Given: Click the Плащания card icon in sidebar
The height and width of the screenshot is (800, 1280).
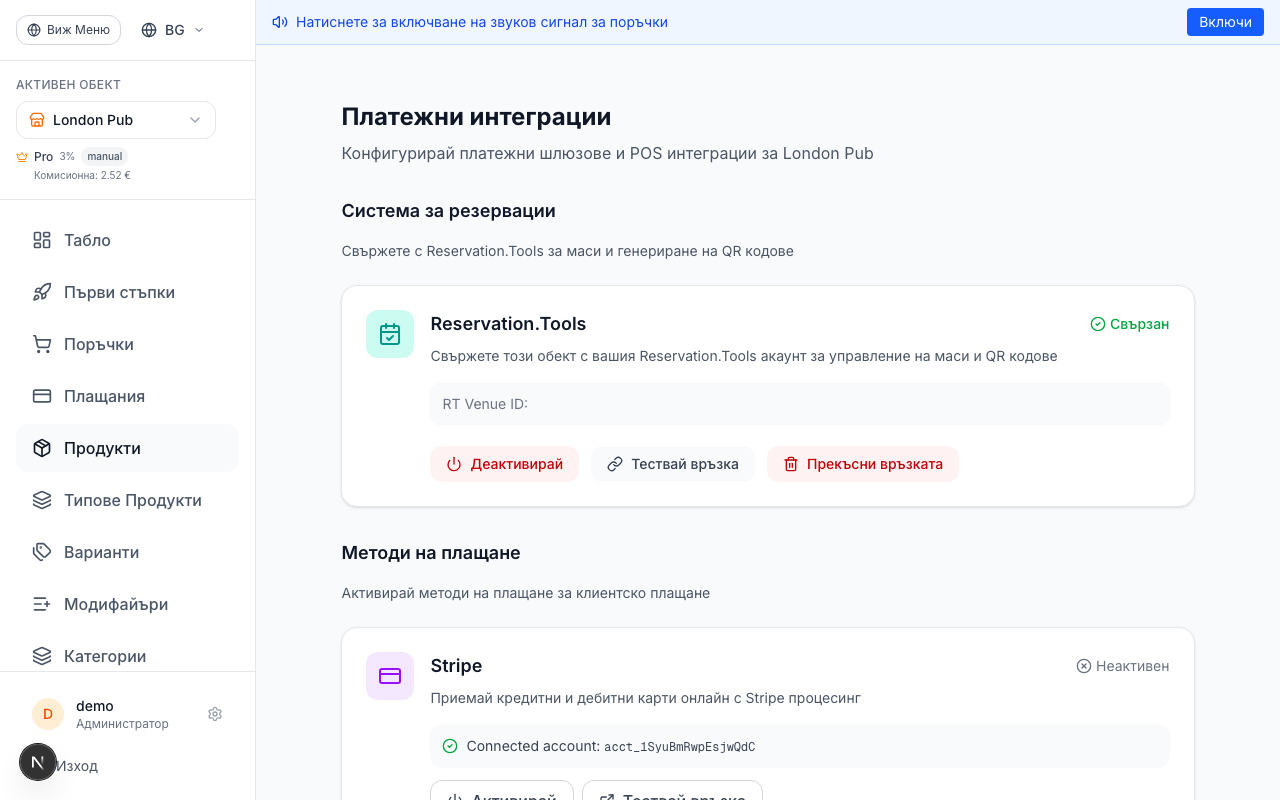Looking at the screenshot, I should tap(41, 396).
